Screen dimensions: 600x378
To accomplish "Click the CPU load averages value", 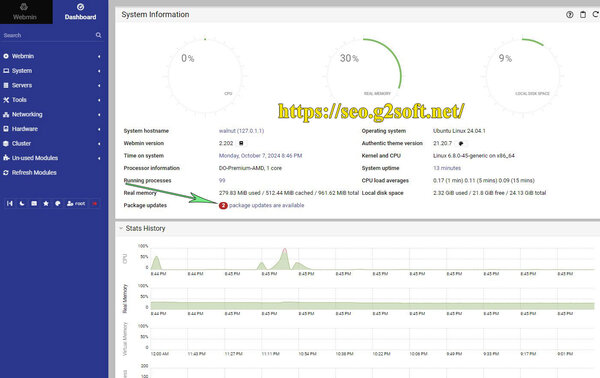I will click(484, 181).
